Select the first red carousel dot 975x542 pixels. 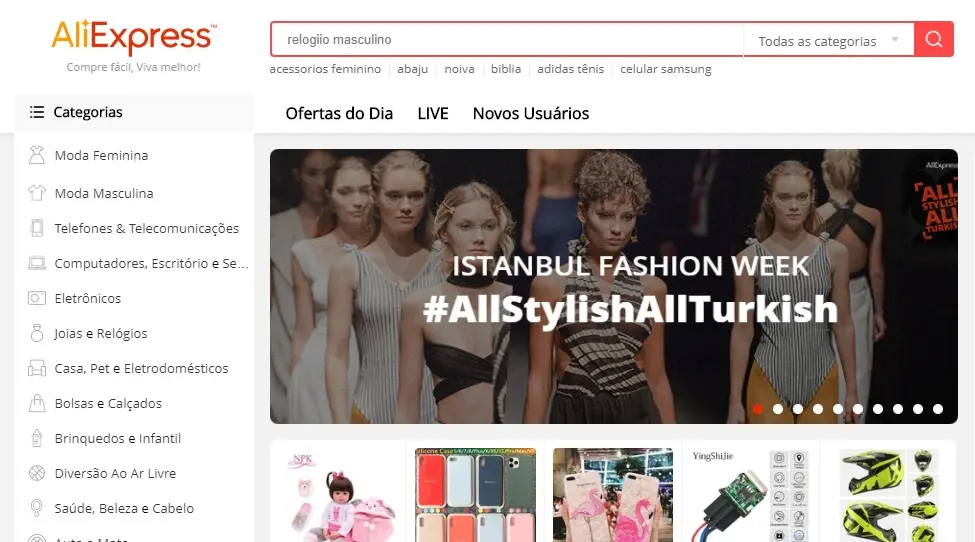pos(758,409)
